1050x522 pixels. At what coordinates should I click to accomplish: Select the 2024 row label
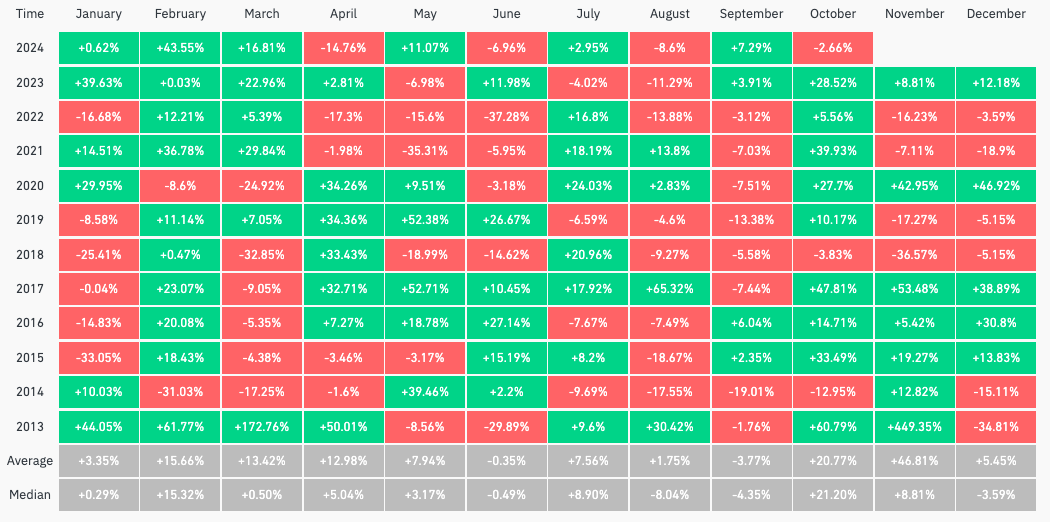click(x=30, y=48)
